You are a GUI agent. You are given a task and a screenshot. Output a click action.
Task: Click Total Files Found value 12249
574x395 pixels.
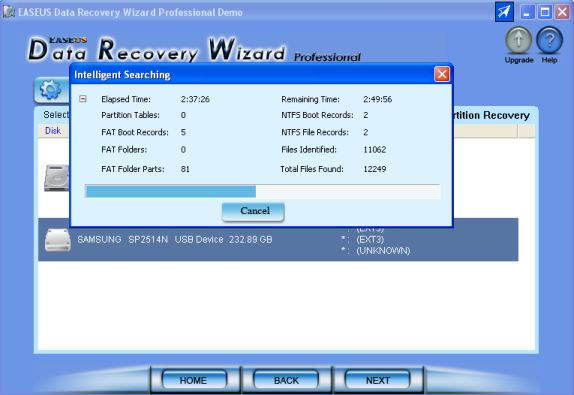(374, 169)
